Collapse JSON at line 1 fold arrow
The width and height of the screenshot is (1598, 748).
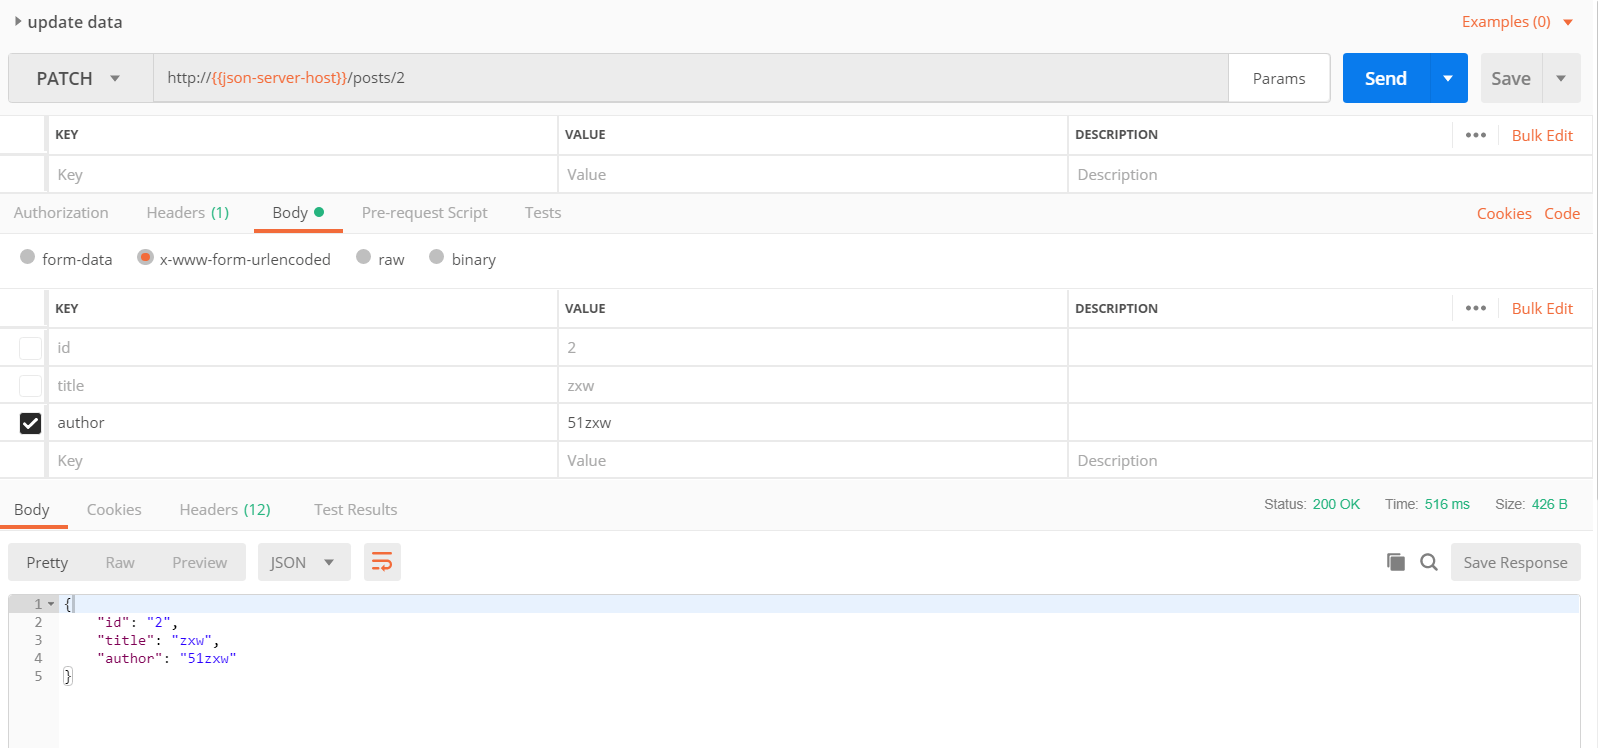tap(51, 604)
